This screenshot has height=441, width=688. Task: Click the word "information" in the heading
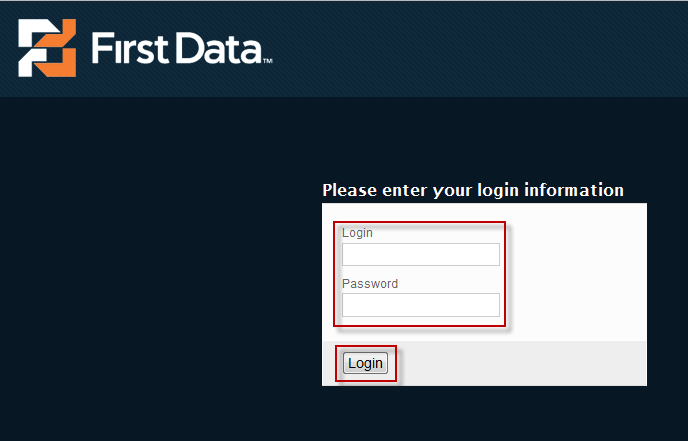pos(574,190)
